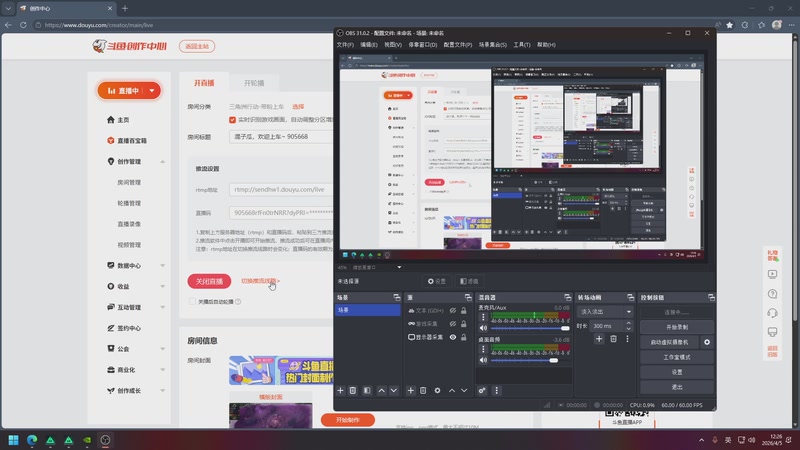This screenshot has width=800, height=450.
Task: Mute the 麦克风/Aux audio channel
Action: (483, 328)
